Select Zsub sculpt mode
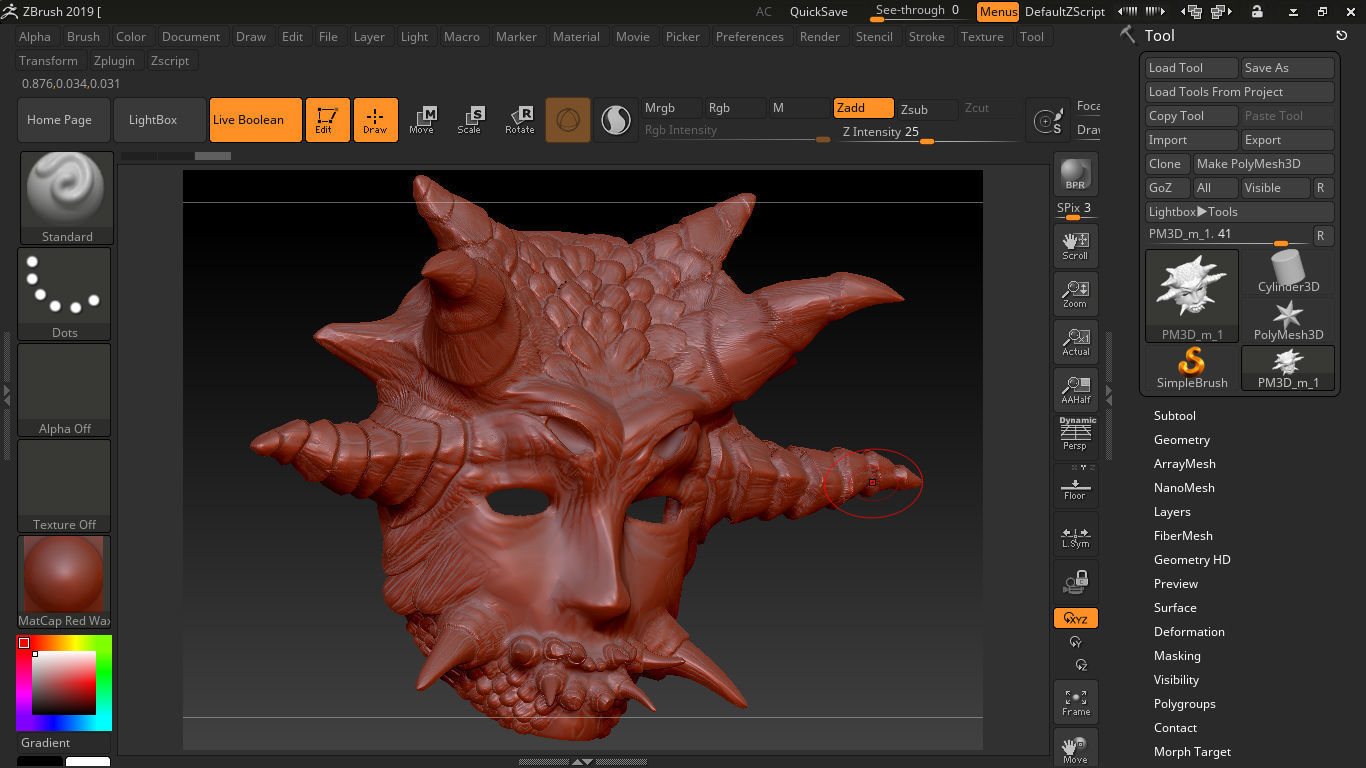Screen dimensions: 1366x768 pyautogui.click(x=927, y=109)
